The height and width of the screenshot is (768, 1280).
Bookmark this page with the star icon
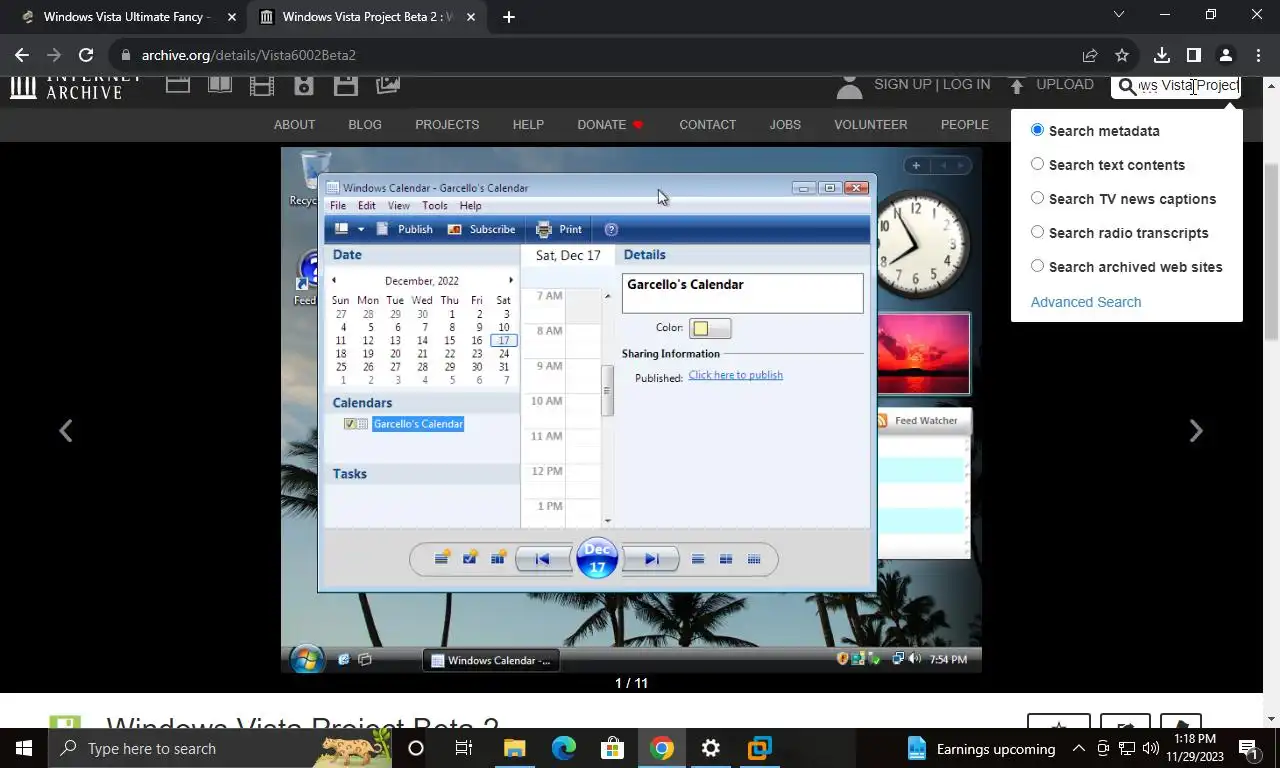click(x=1122, y=55)
